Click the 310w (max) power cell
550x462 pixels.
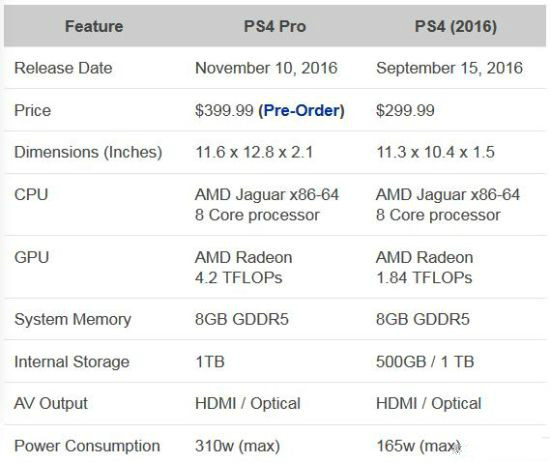click(237, 446)
